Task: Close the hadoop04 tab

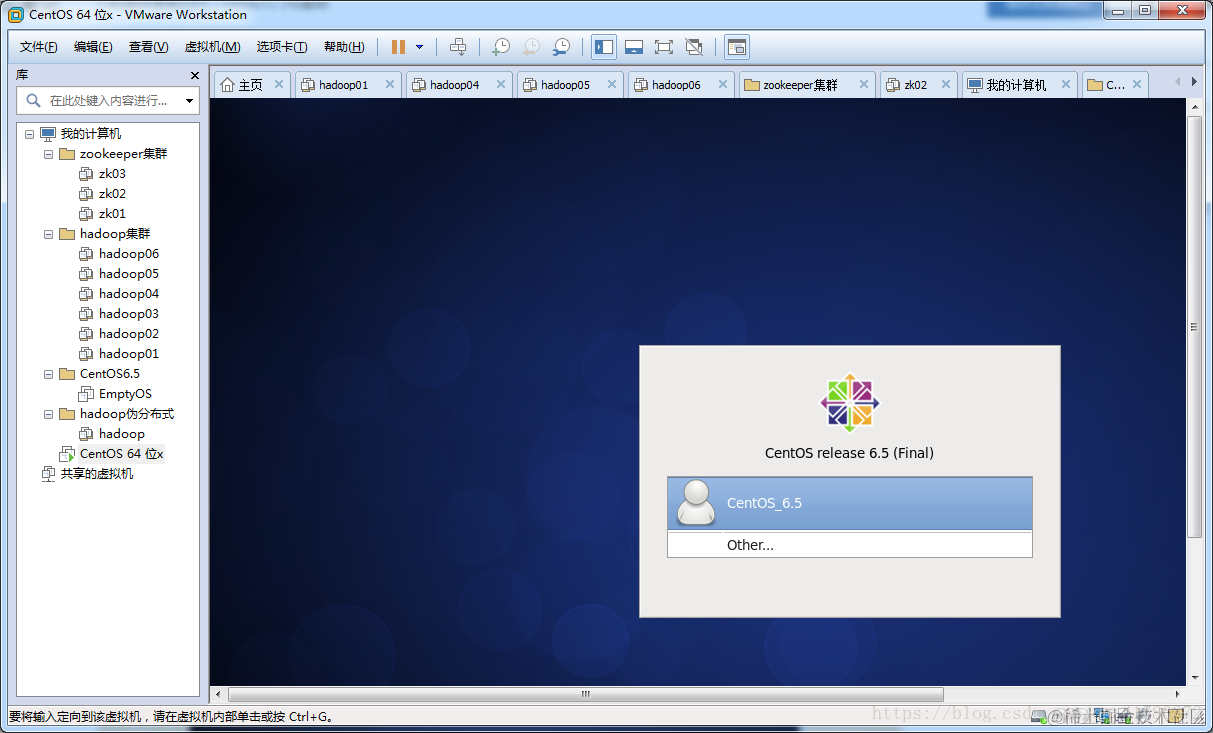Action: (501, 85)
